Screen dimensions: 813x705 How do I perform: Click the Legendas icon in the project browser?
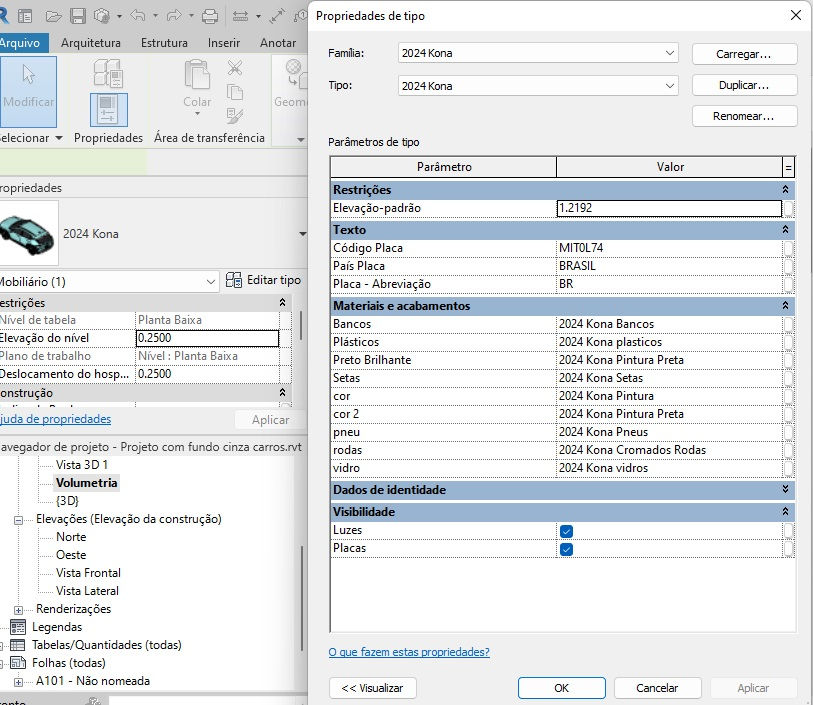click(x=18, y=627)
